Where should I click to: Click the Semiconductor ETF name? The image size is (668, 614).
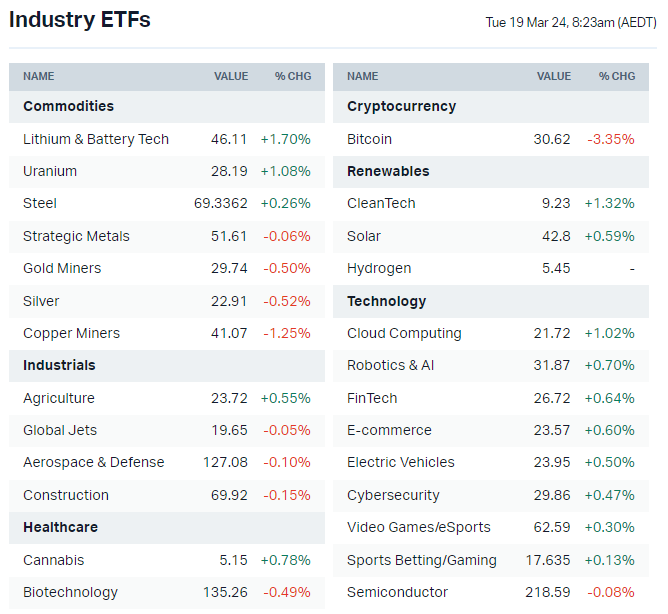397,592
